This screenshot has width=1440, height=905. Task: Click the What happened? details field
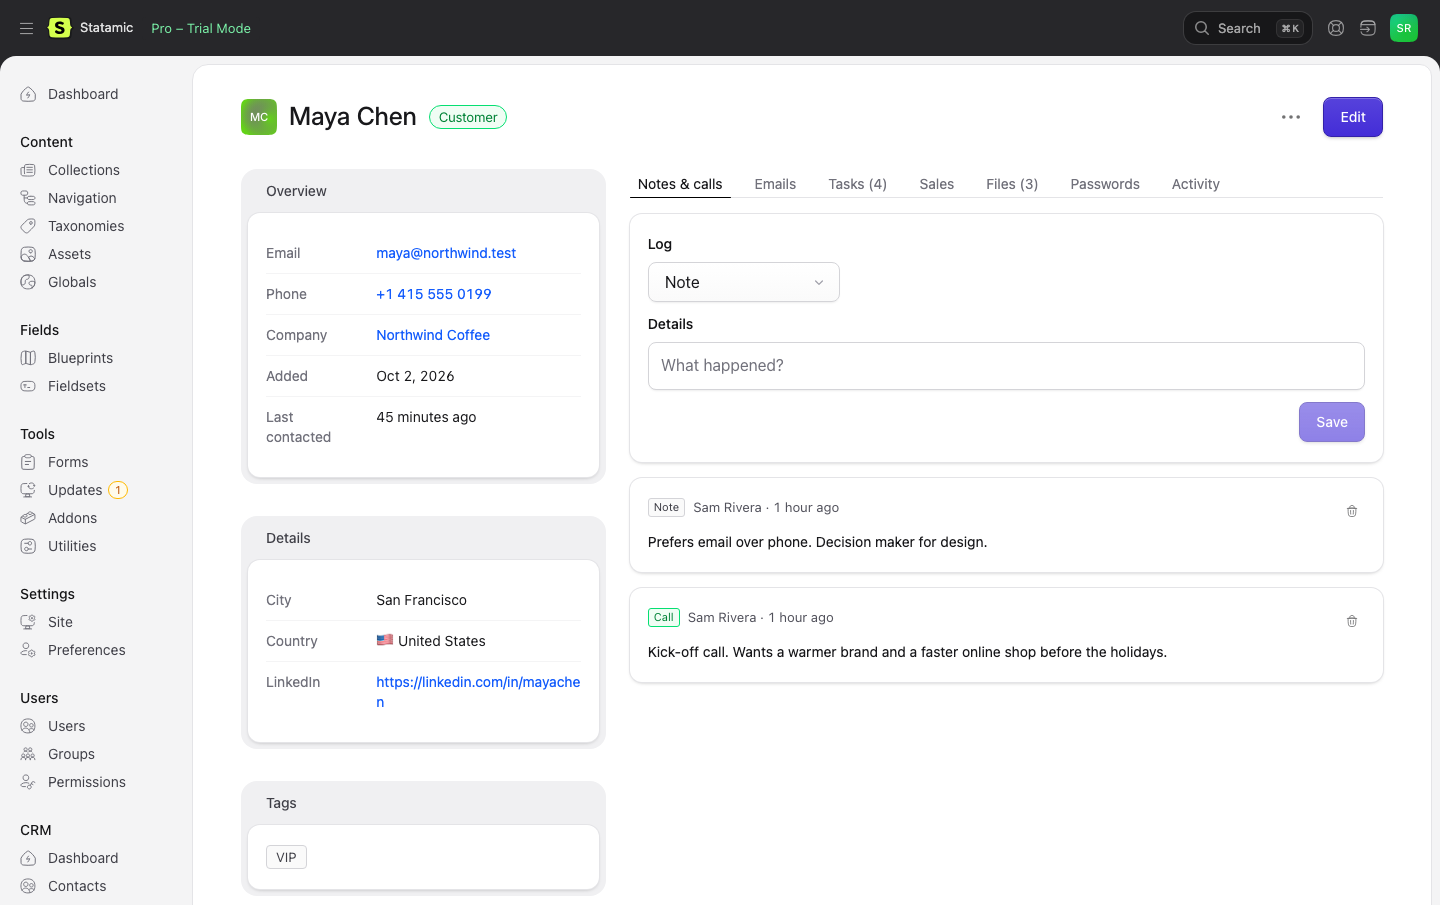tap(1006, 366)
